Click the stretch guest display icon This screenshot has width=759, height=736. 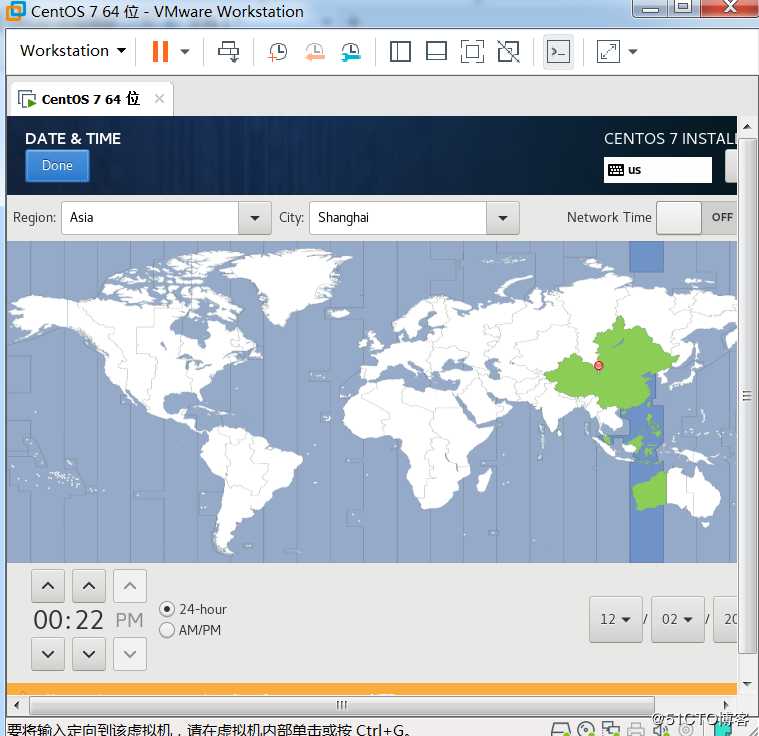pyautogui.click(x=608, y=51)
